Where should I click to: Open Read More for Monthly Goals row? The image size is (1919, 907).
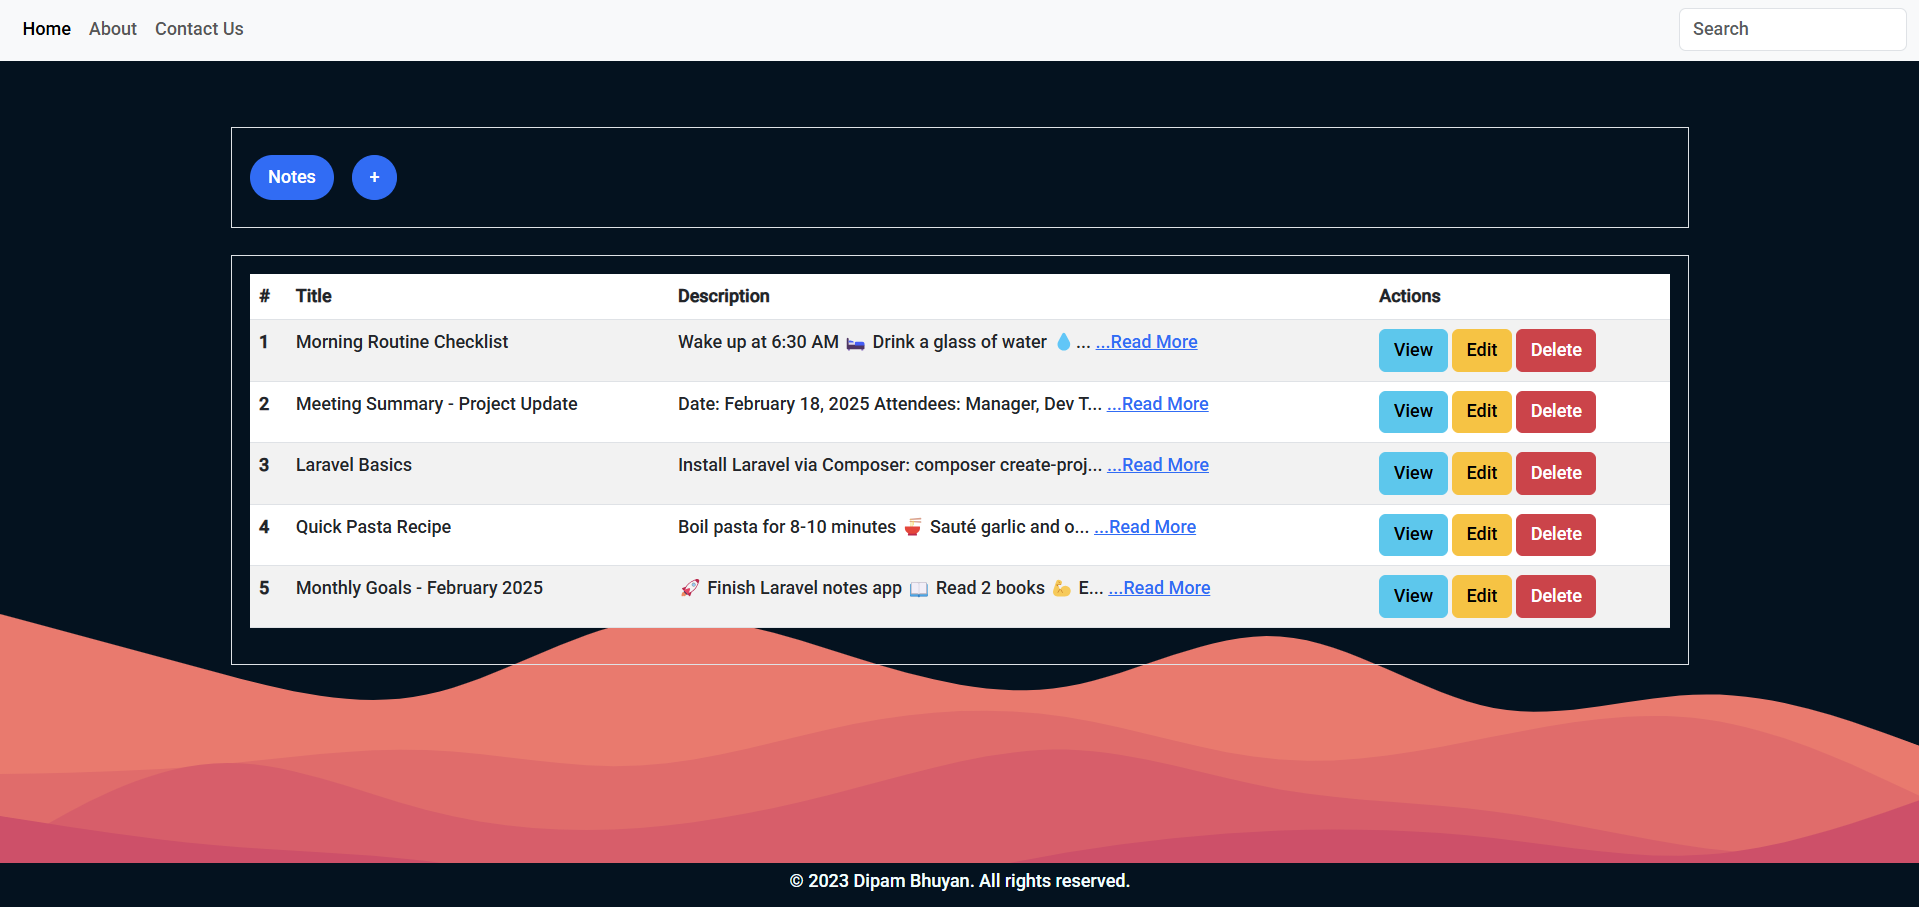(x=1159, y=588)
